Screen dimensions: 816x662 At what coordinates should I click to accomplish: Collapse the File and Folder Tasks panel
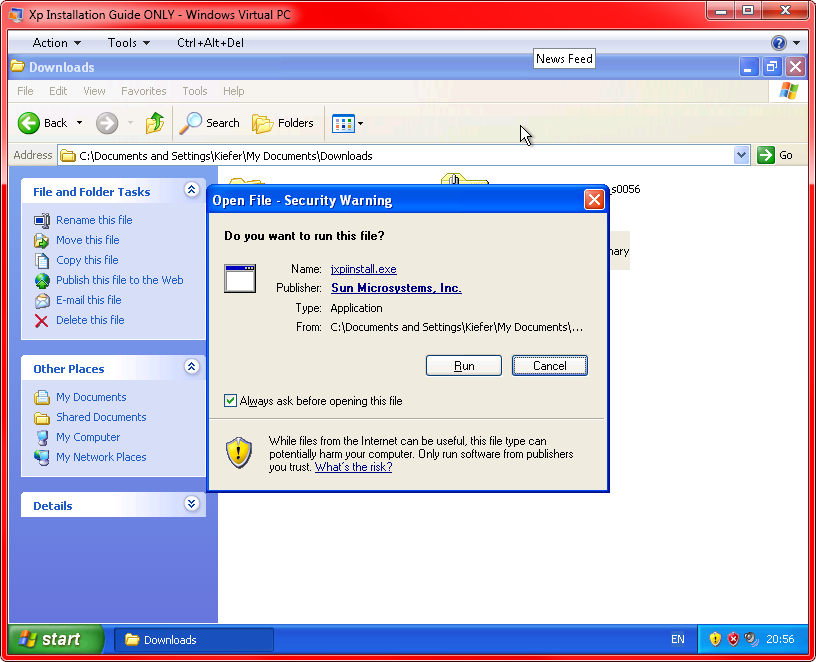(192, 190)
